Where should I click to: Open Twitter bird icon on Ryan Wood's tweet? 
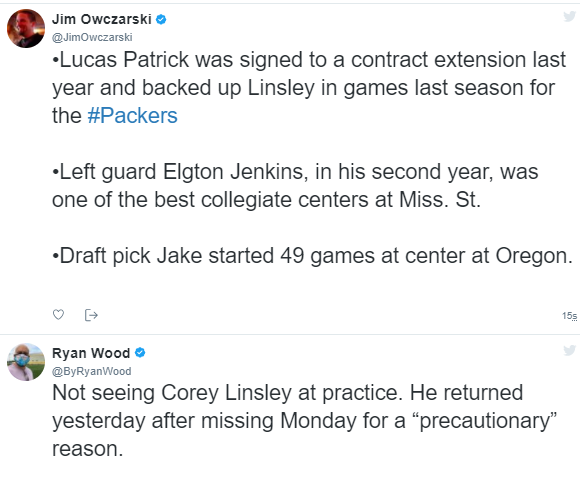(x=570, y=350)
